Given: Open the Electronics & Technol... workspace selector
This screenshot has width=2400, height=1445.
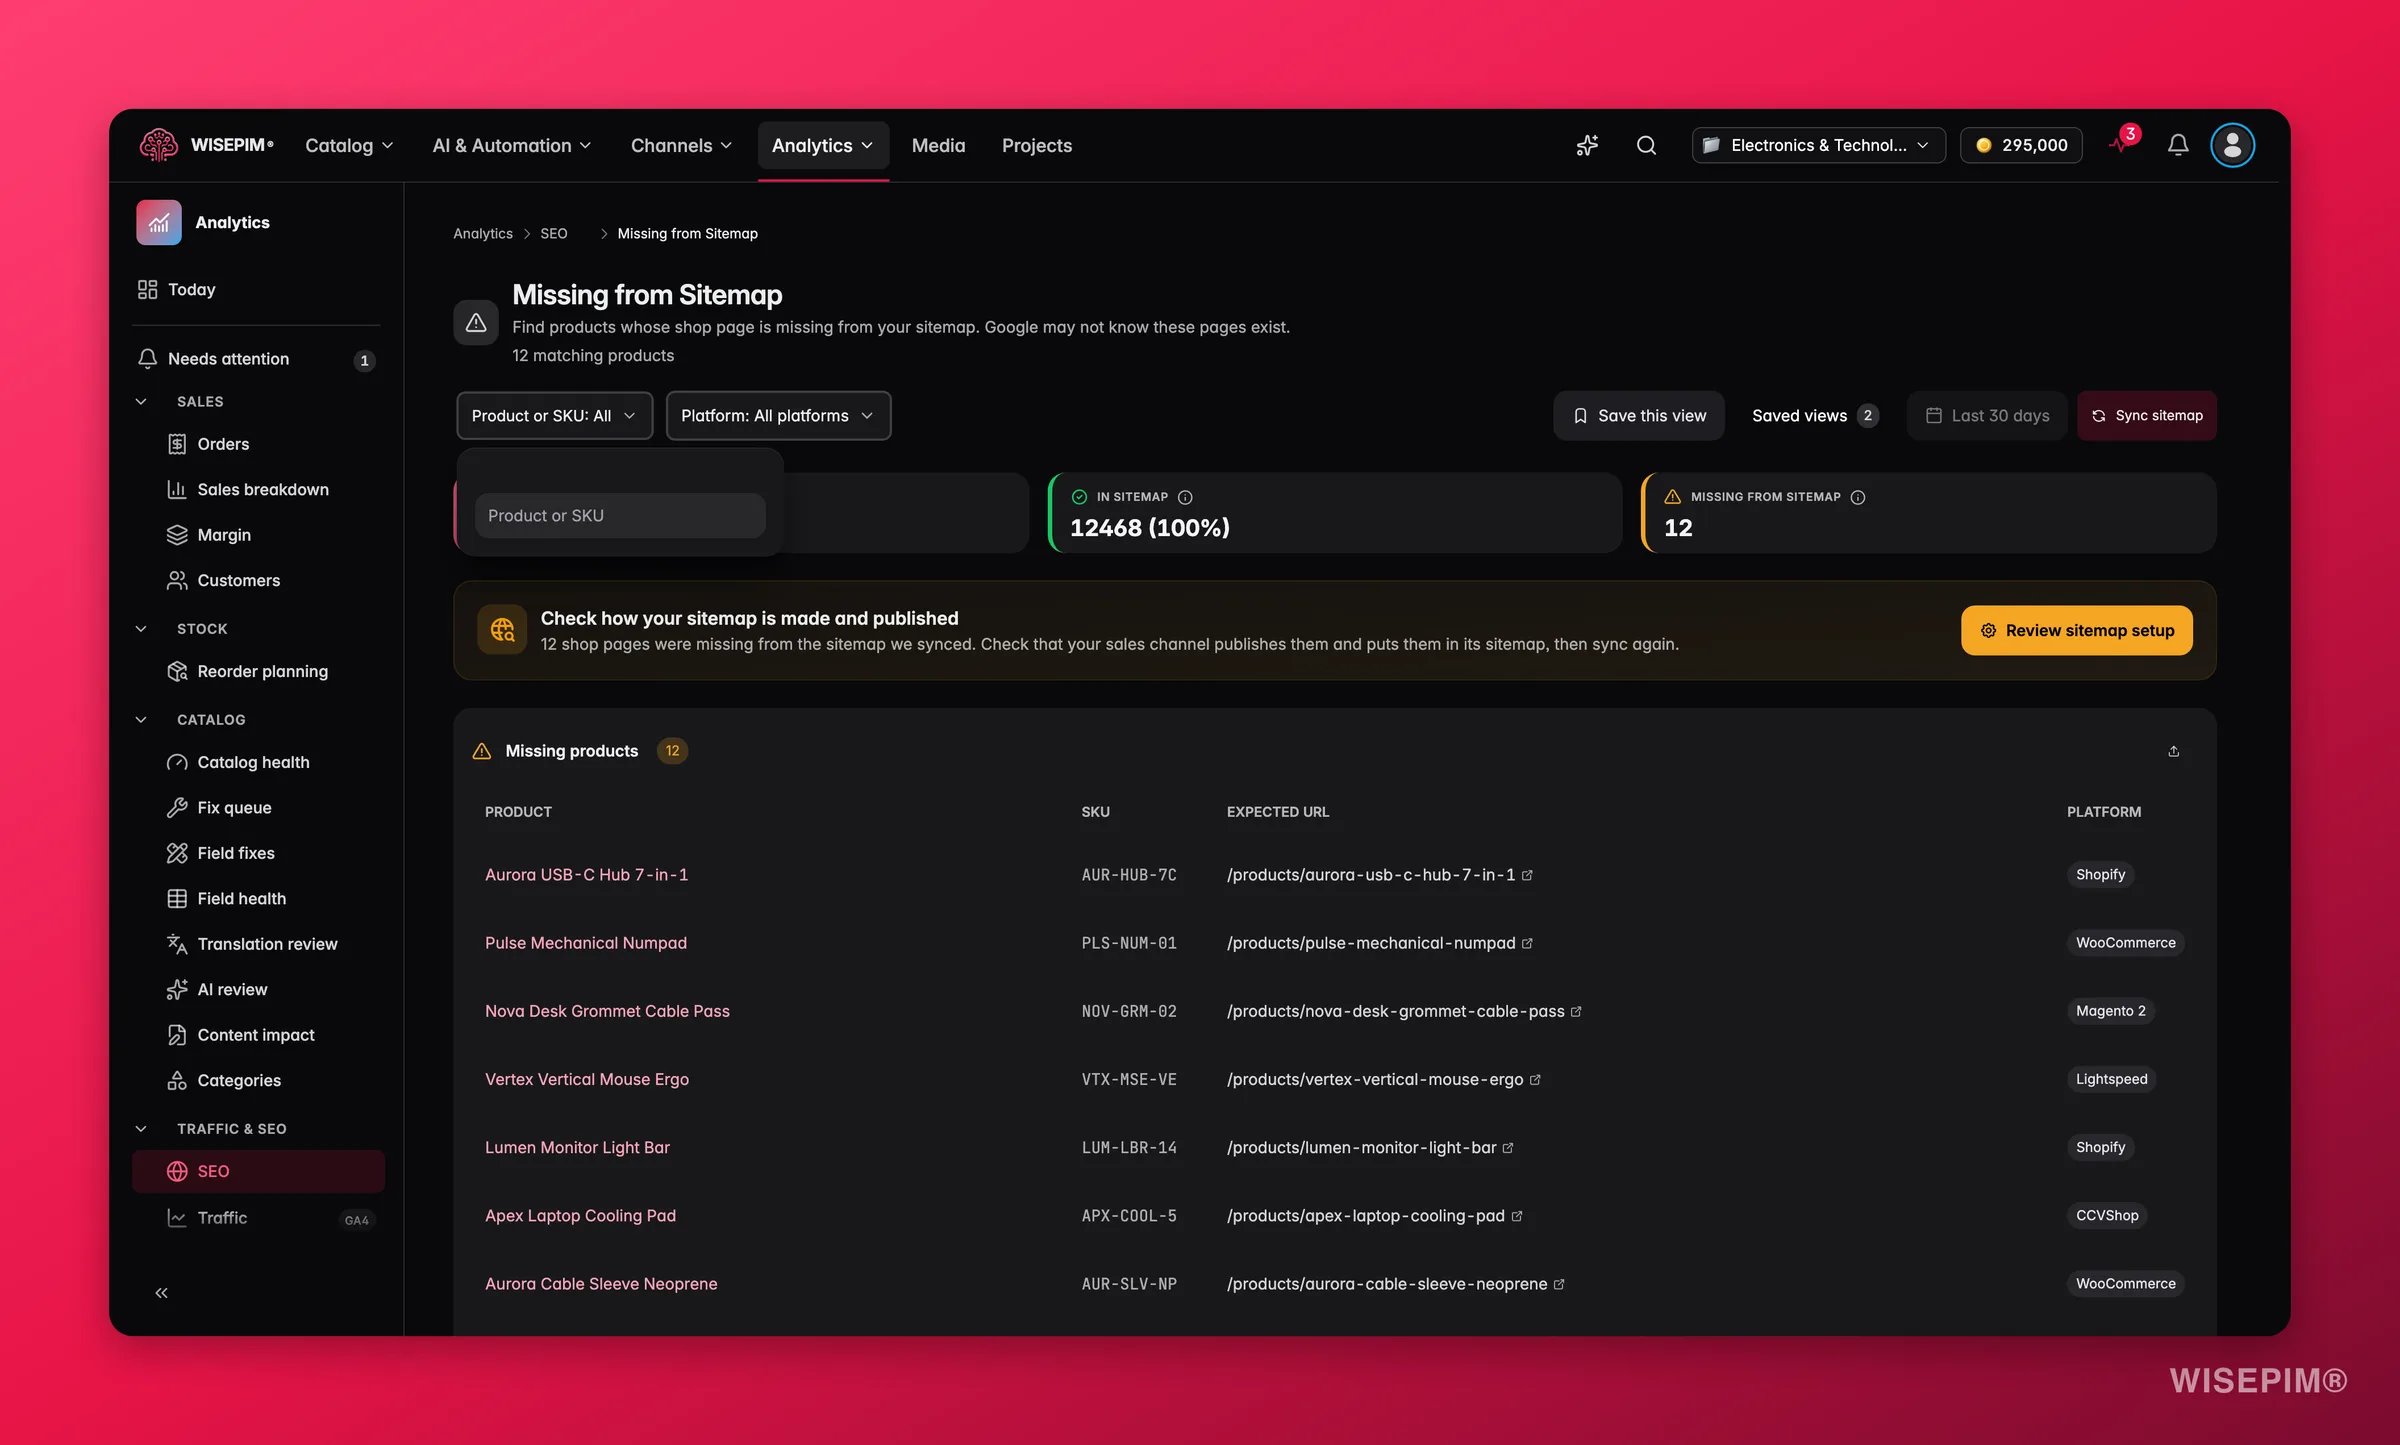Looking at the screenshot, I should [1818, 145].
